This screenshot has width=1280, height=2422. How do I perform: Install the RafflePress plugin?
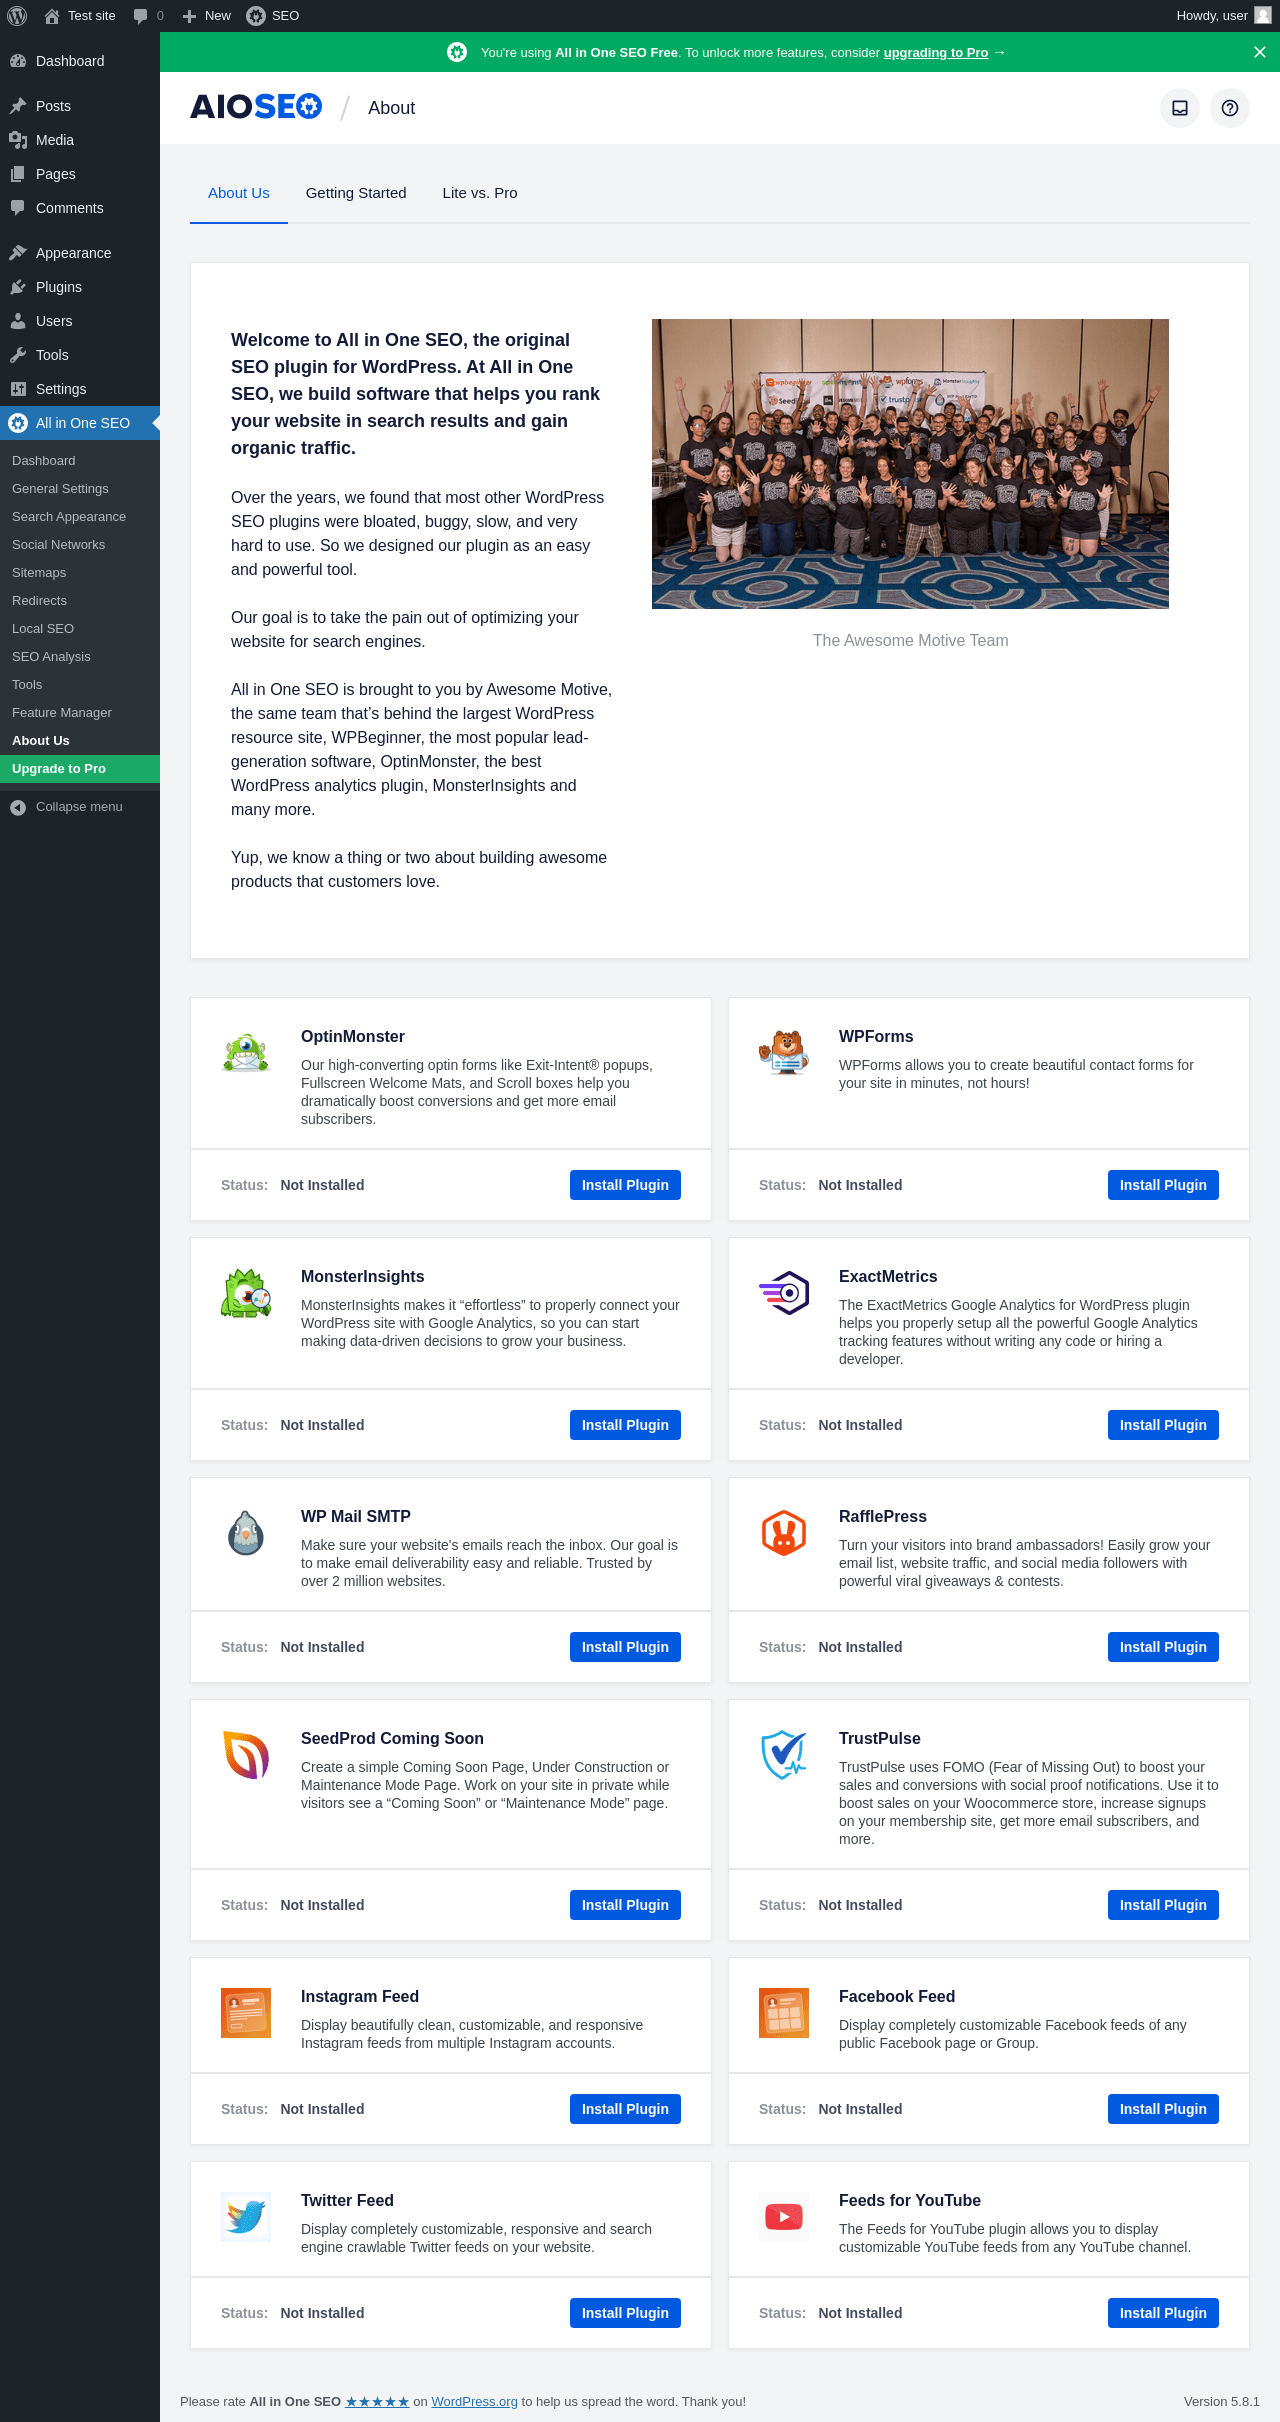coord(1163,1647)
